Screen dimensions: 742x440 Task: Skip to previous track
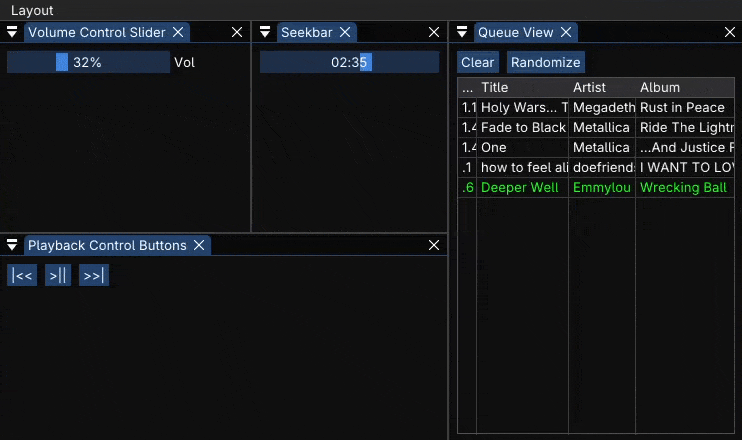pyautogui.click(x=22, y=275)
